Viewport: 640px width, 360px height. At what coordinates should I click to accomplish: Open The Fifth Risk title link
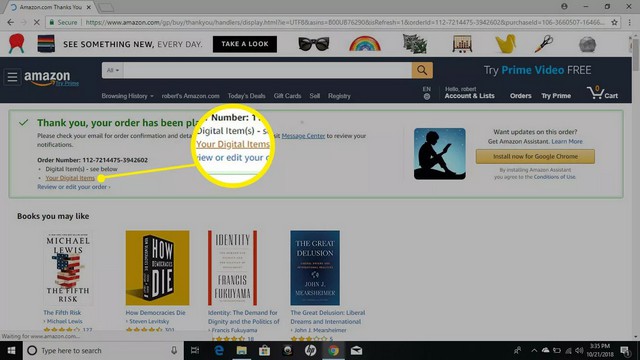(x=62, y=313)
